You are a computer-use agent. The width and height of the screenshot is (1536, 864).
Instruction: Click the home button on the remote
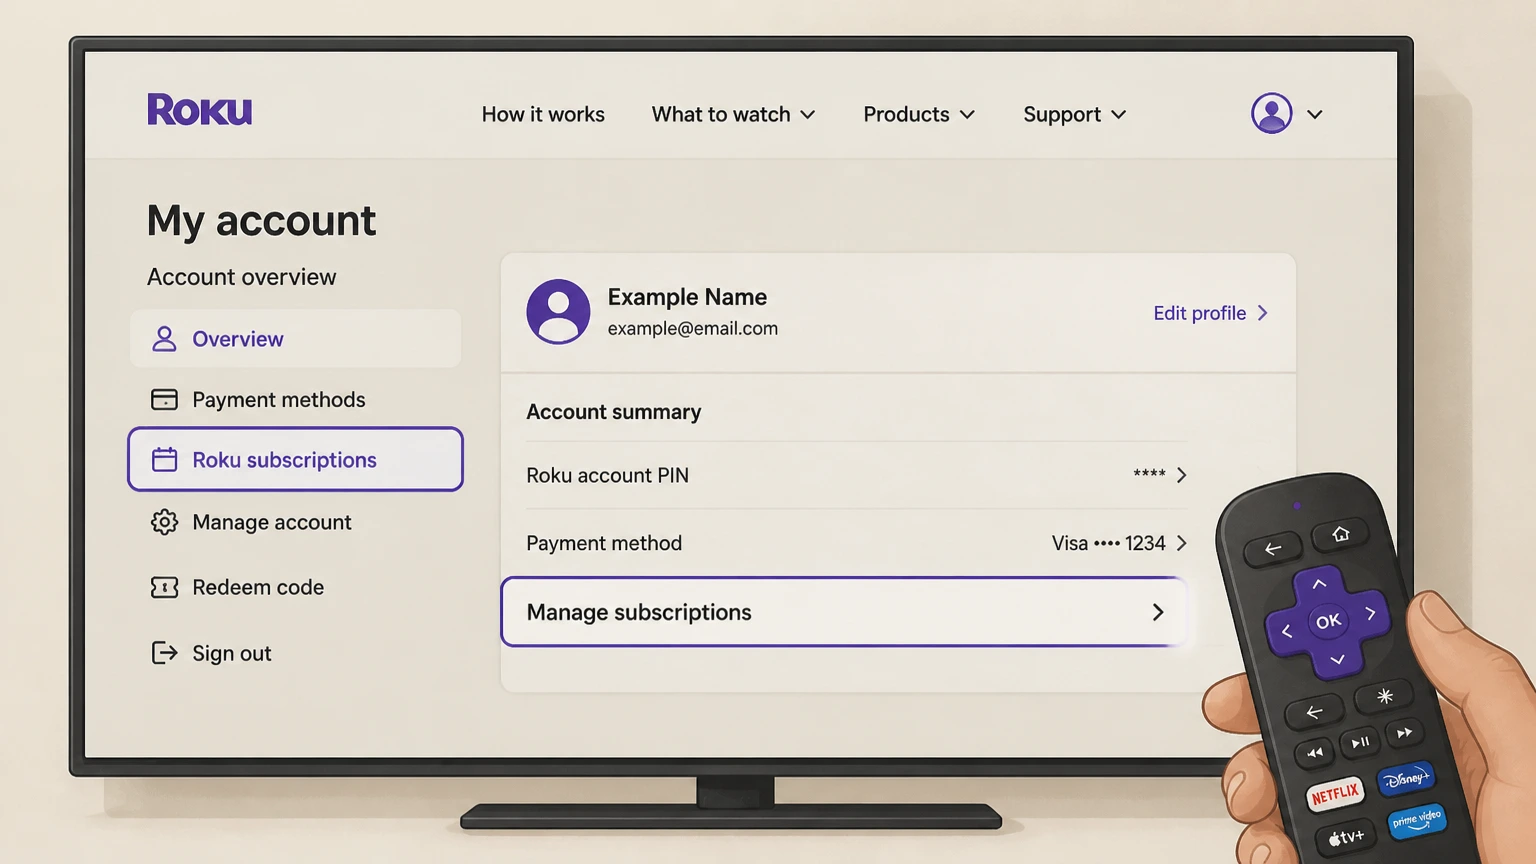(1341, 535)
